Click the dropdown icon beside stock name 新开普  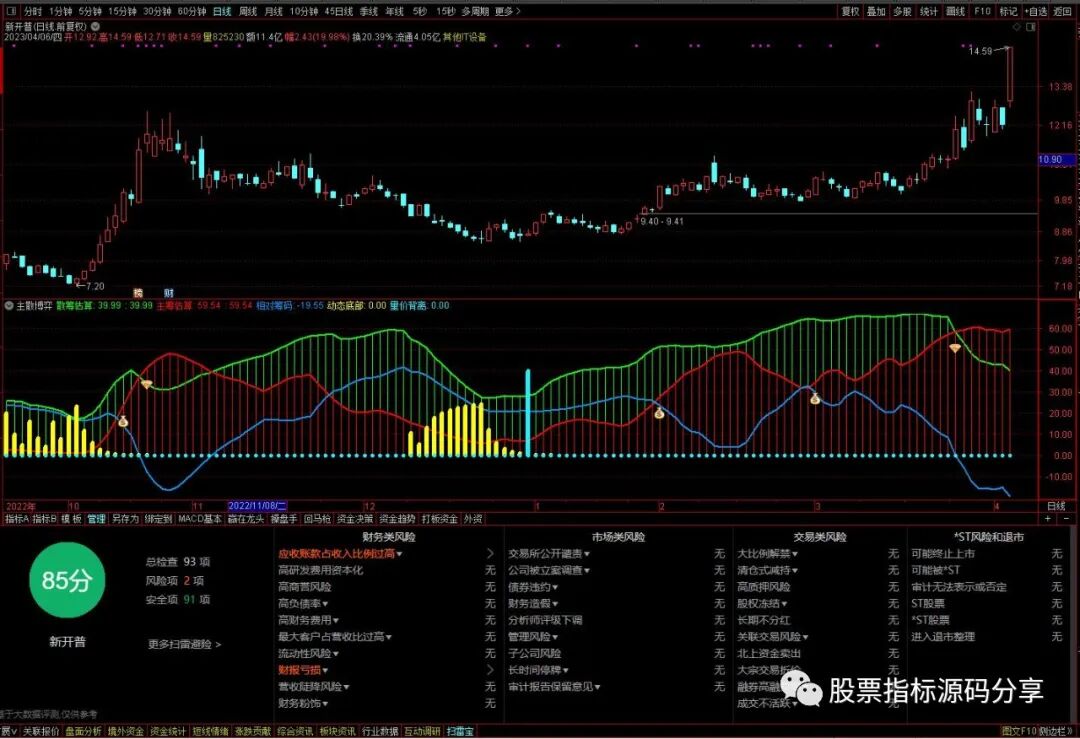pos(95,26)
